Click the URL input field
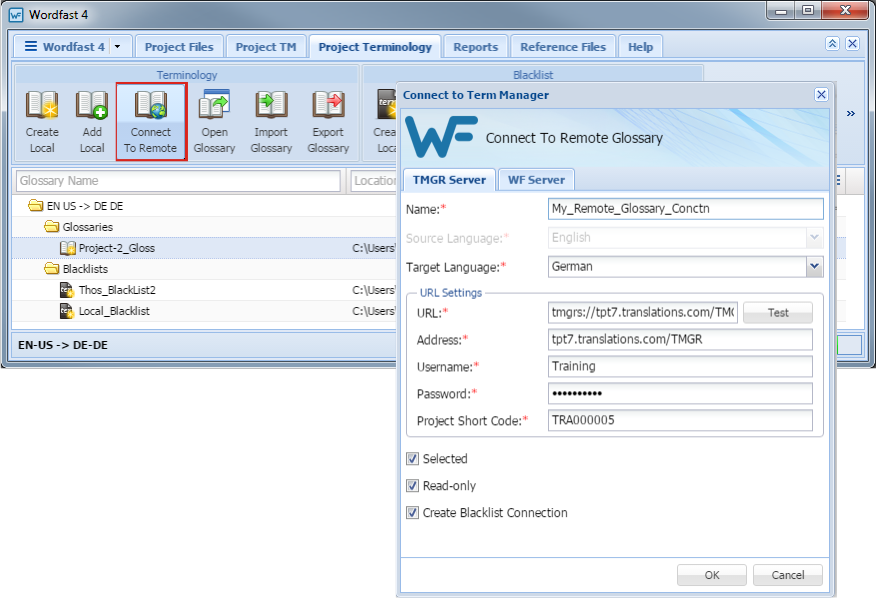The width and height of the screenshot is (876, 598). pos(642,312)
